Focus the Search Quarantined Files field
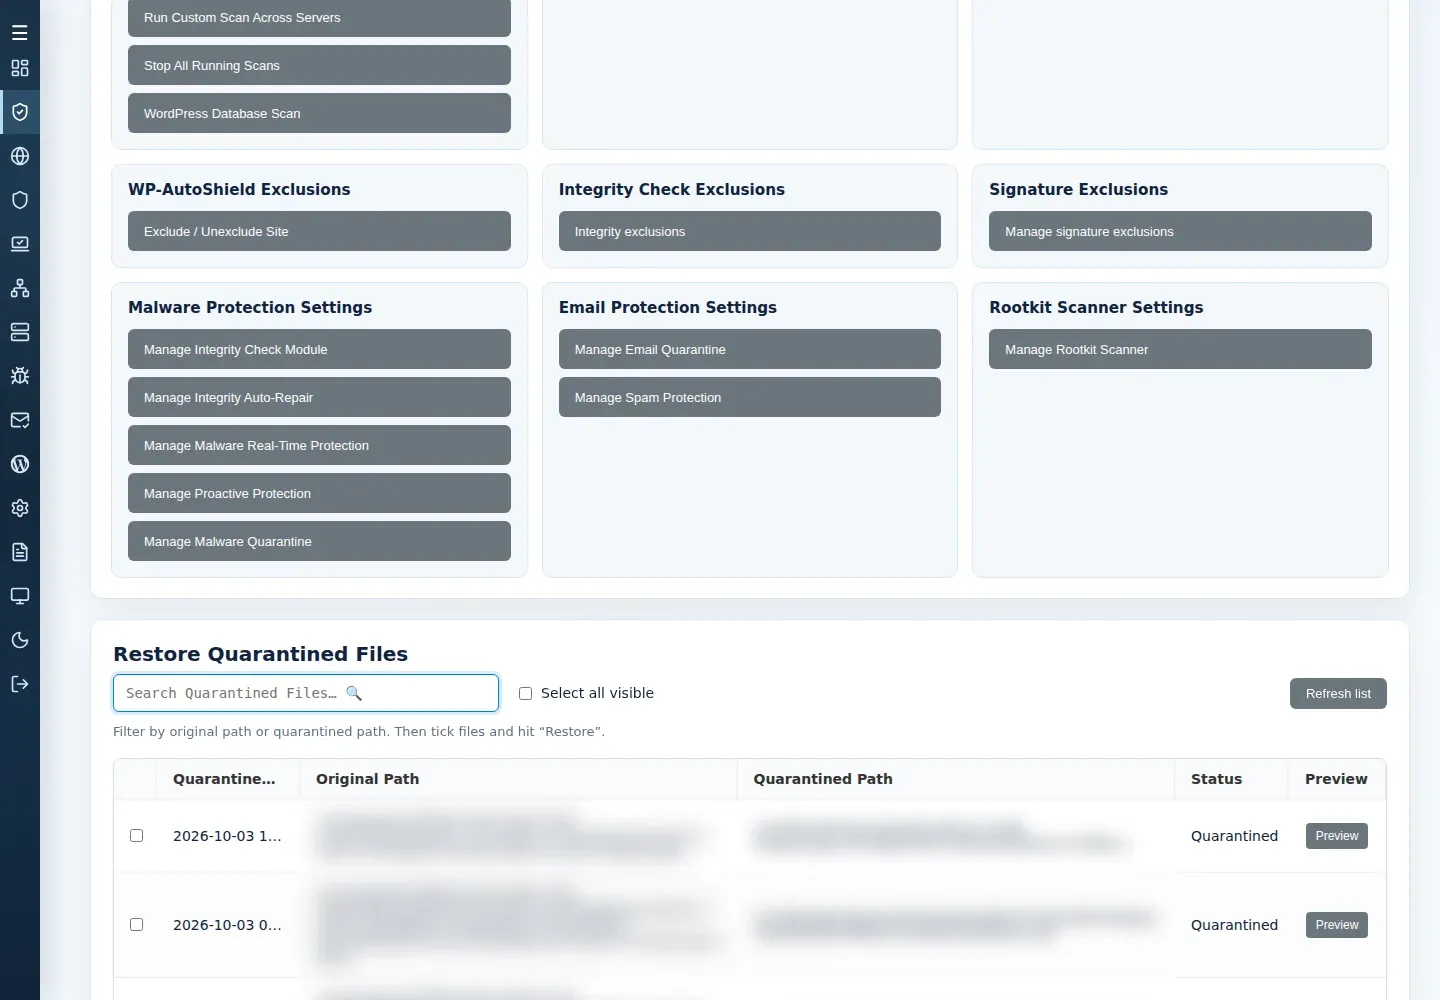The height and width of the screenshot is (1000, 1440). (306, 693)
